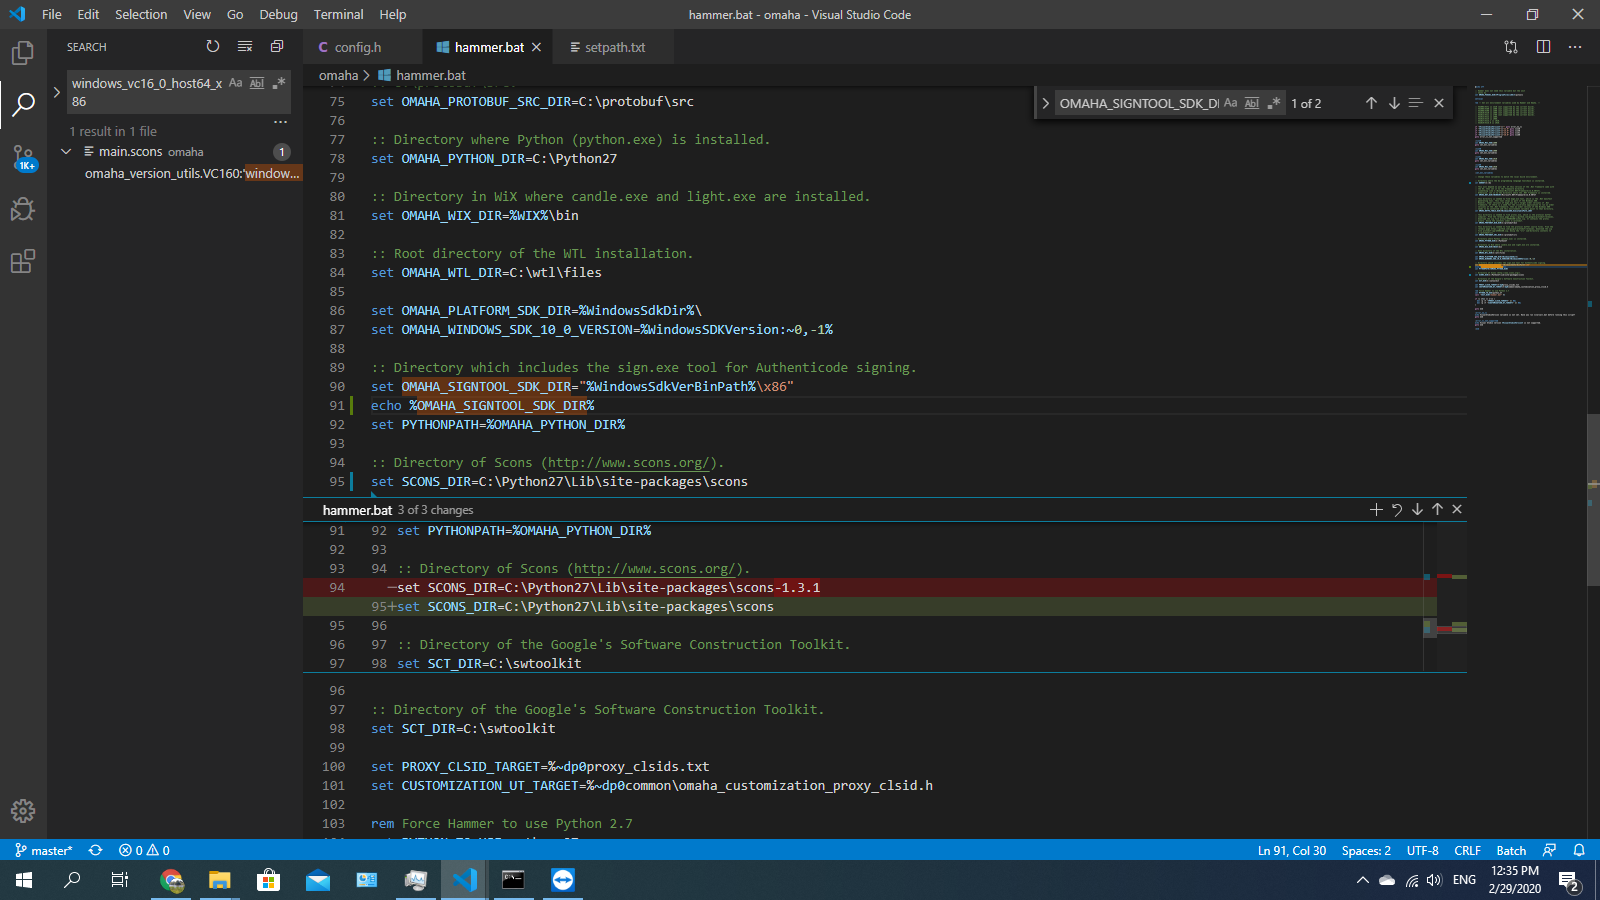Revert change in hammer.bat diff peek
The width and height of the screenshot is (1600, 900).
click(x=1397, y=510)
